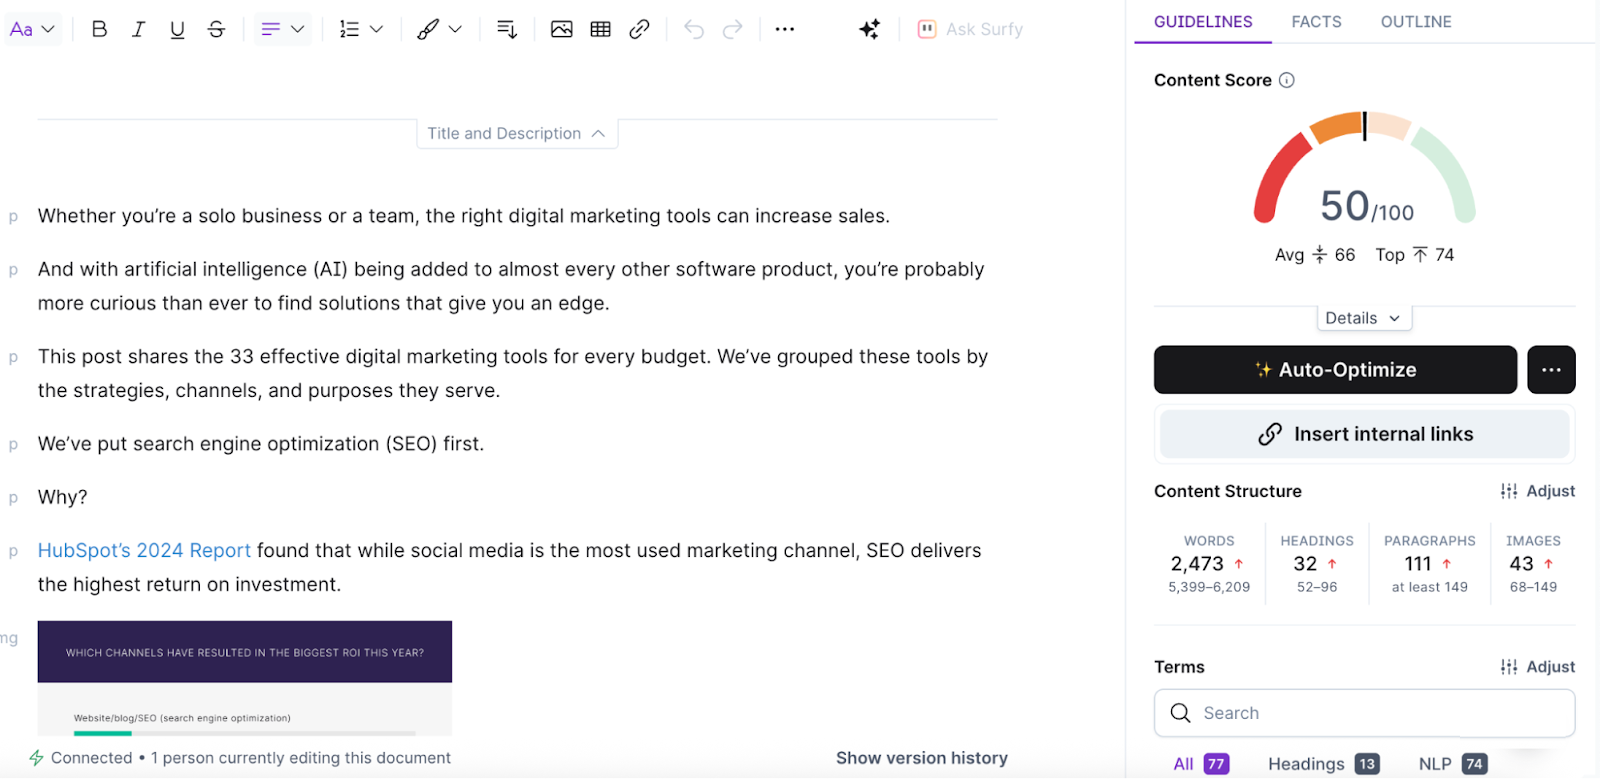Click the 'Top 74' score label
The width and height of the screenshot is (1600, 779).
(1415, 255)
